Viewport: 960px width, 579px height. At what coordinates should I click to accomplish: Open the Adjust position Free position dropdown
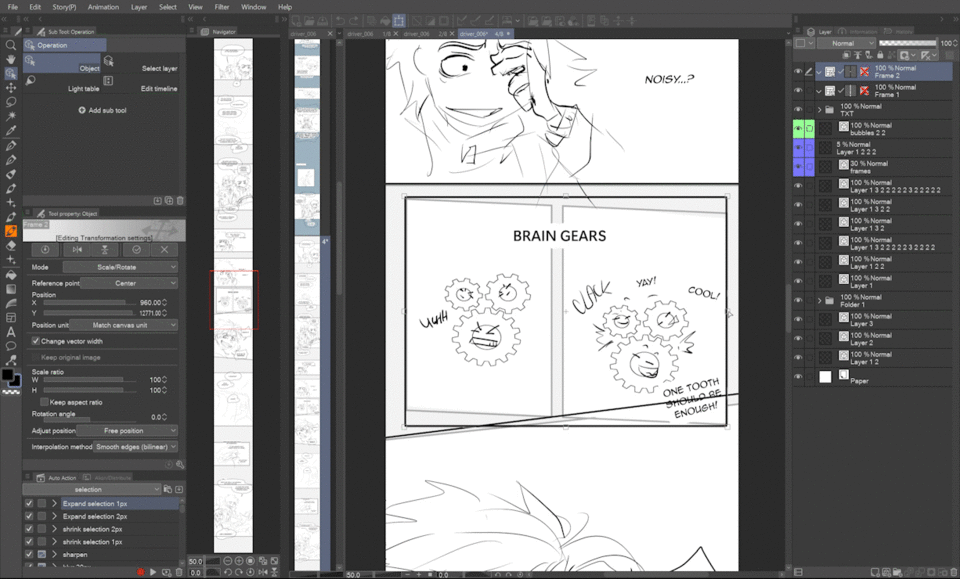(127, 430)
